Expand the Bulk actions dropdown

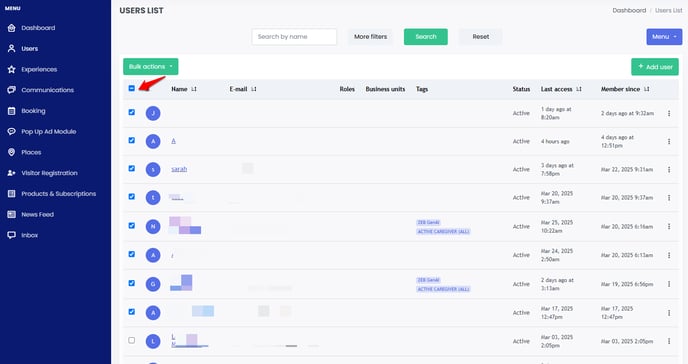coord(150,67)
